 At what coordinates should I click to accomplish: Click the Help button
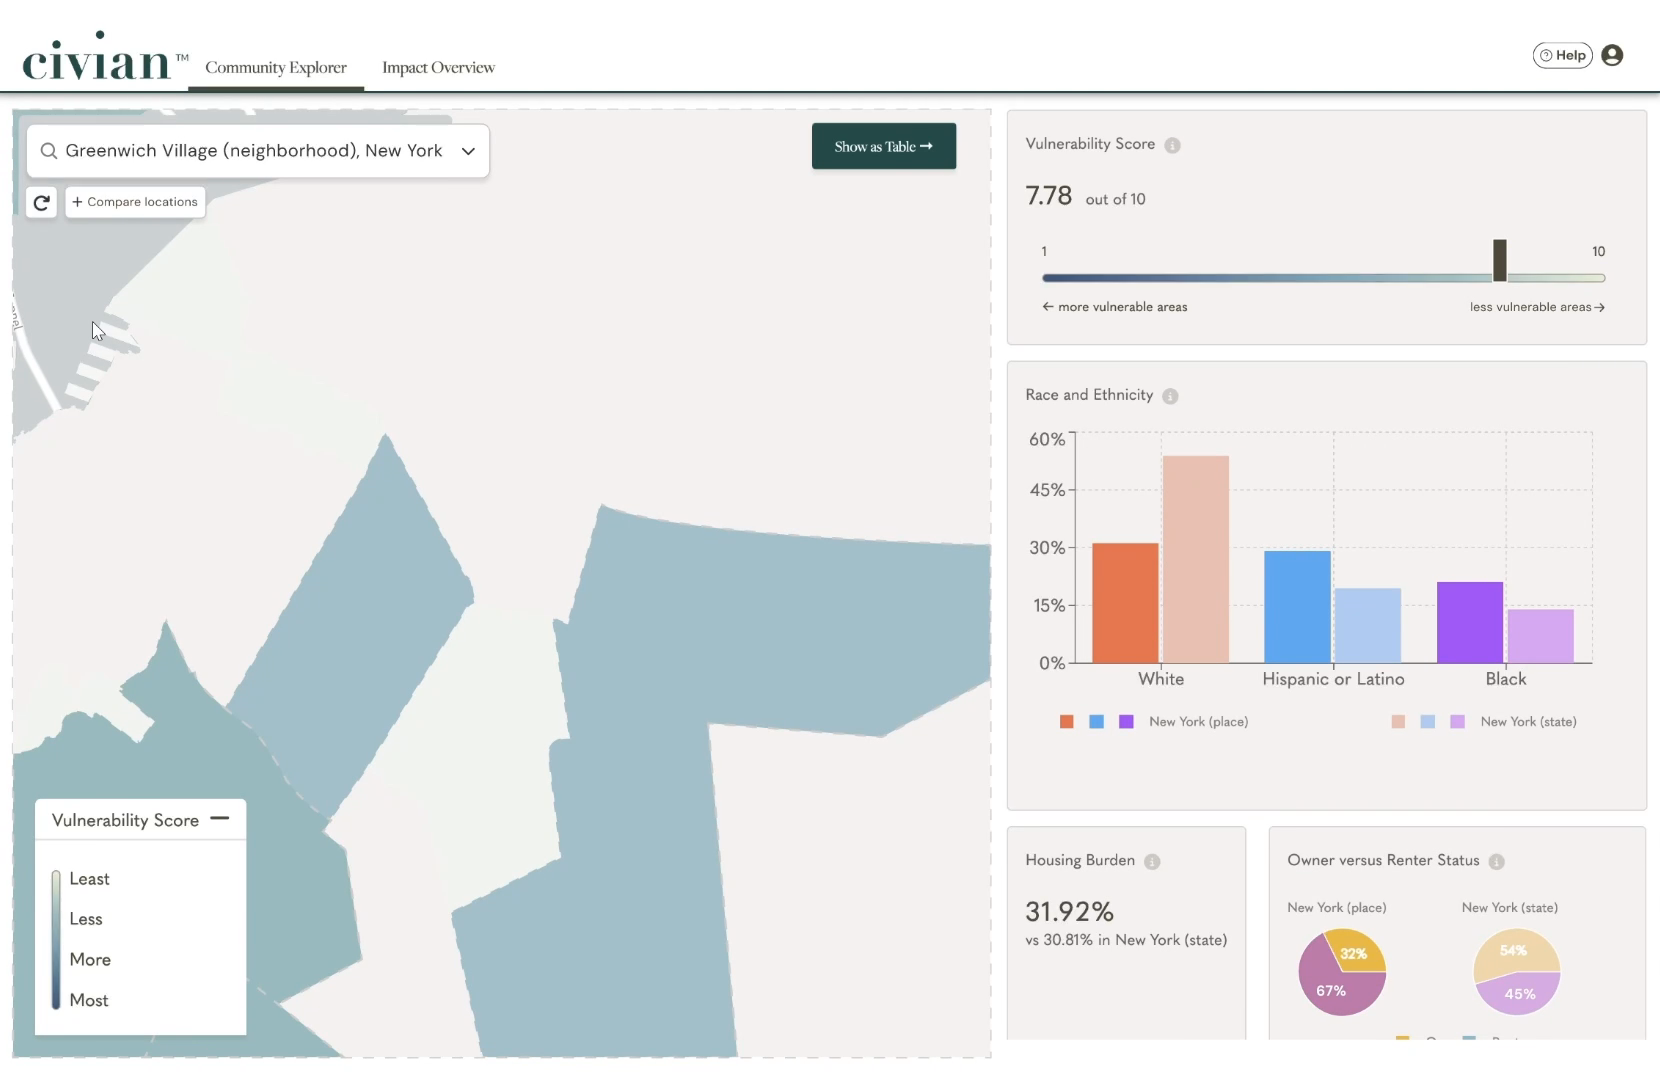pyautogui.click(x=1562, y=55)
